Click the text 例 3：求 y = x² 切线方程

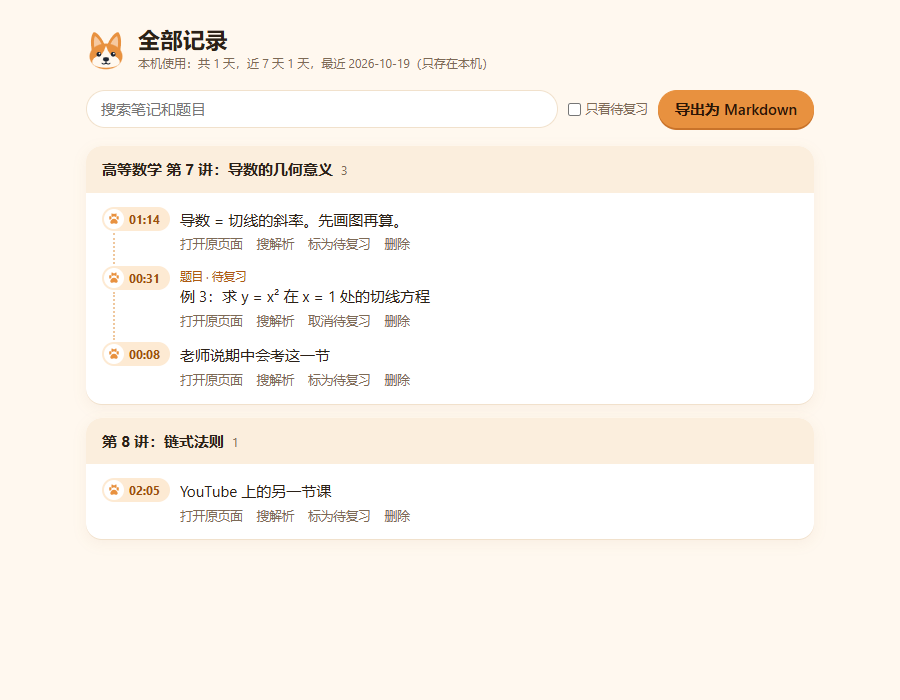pyautogui.click(x=305, y=297)
